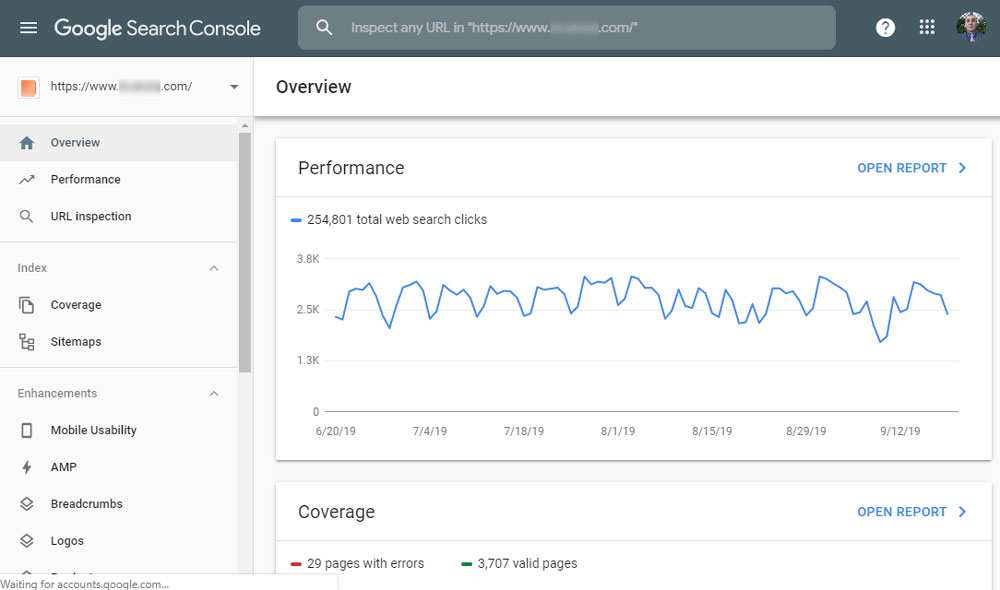
Task: Click the 8/1/19 chart axis label
Action: pyautogui.click(x=617, y=431)
